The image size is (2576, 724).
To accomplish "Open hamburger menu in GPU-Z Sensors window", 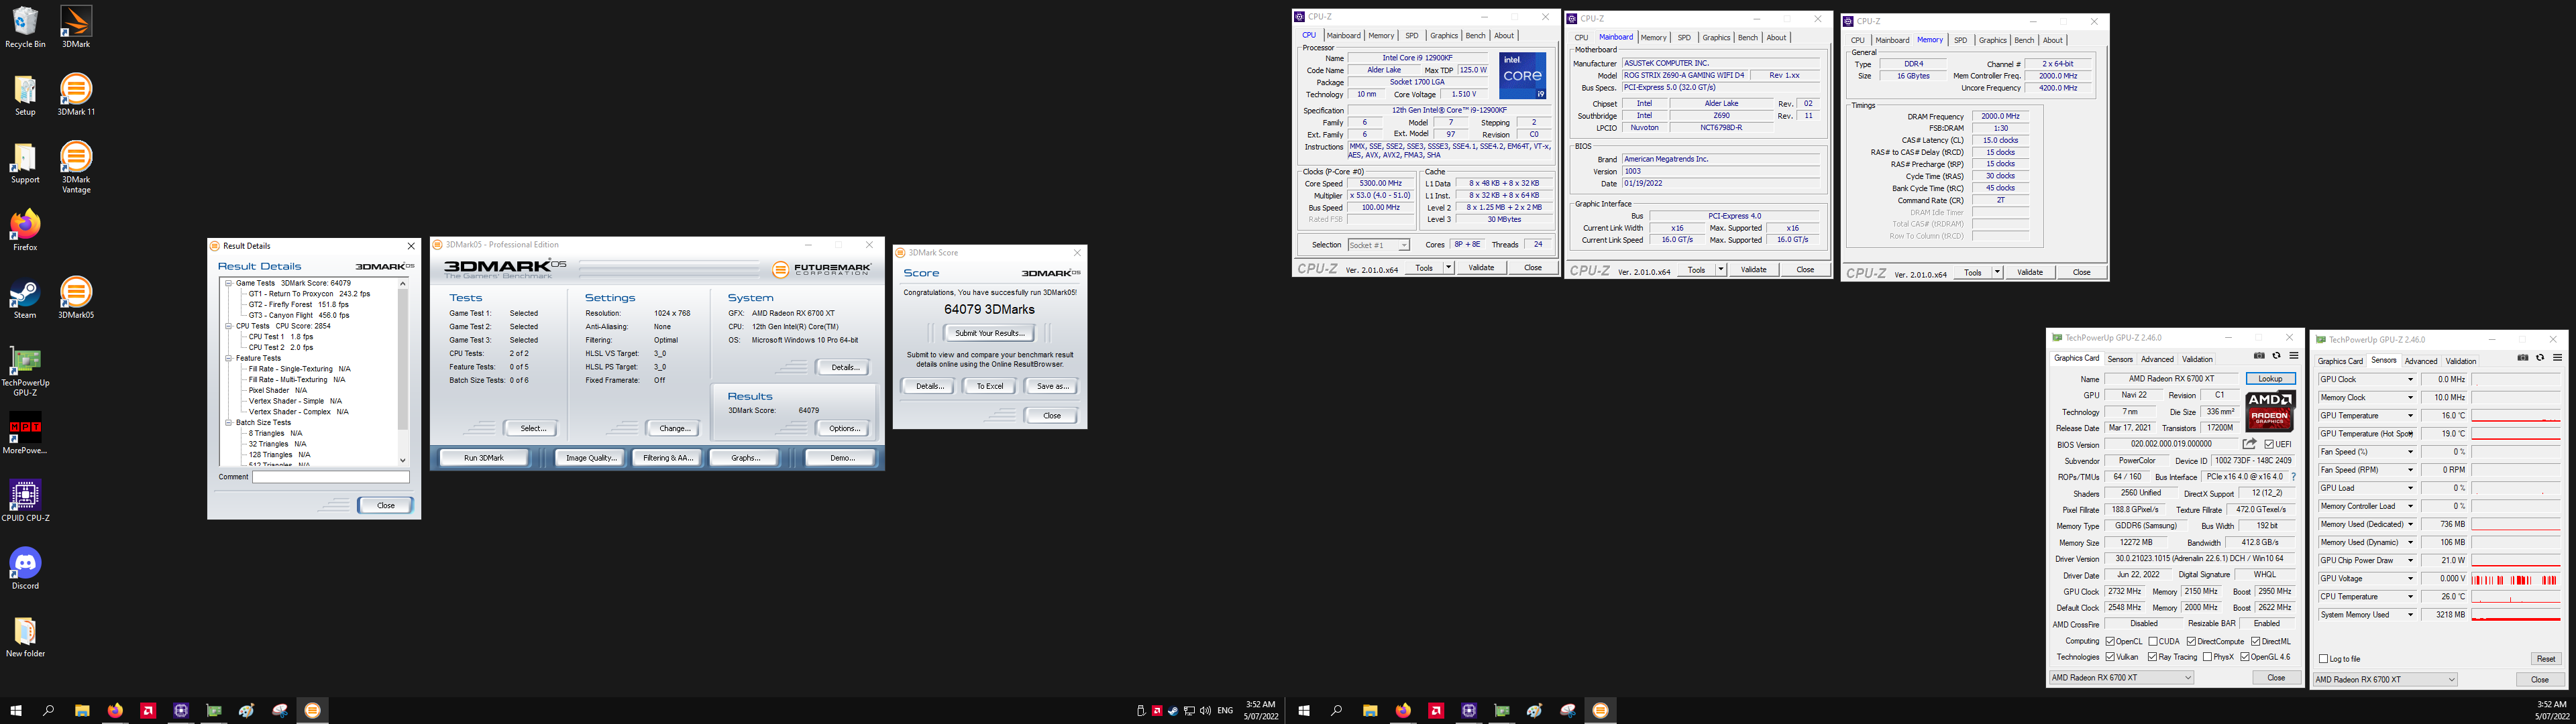I will pos(2557,358).
